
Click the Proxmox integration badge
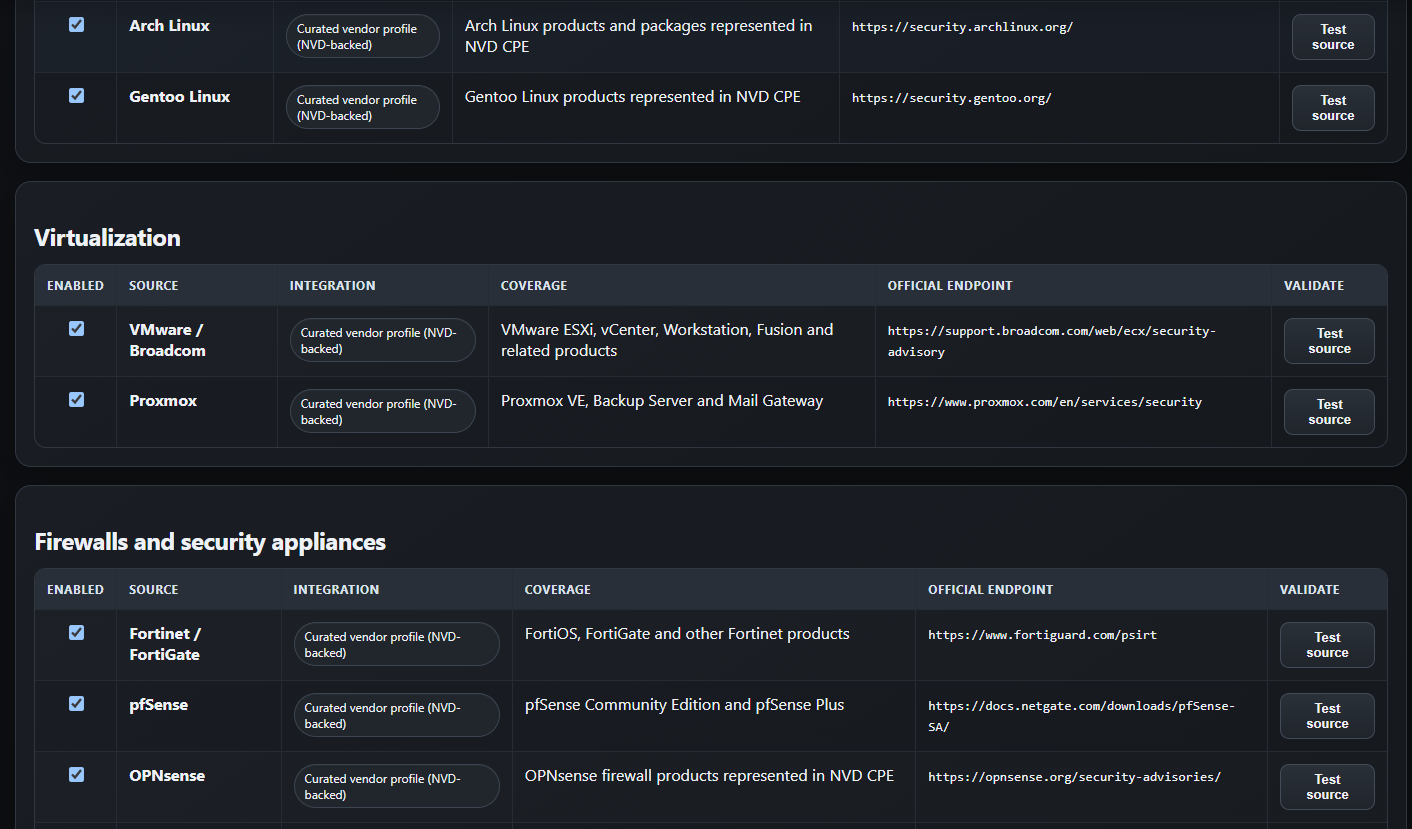(x=383, y=412)
